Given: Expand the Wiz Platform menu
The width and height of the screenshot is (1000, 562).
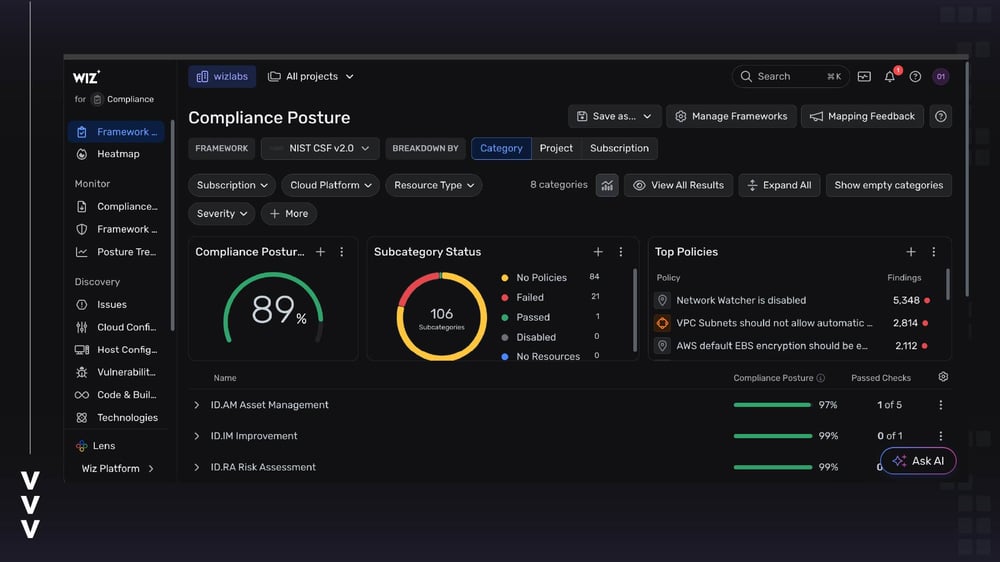Looking at the screenshot, I should point(118,468).
